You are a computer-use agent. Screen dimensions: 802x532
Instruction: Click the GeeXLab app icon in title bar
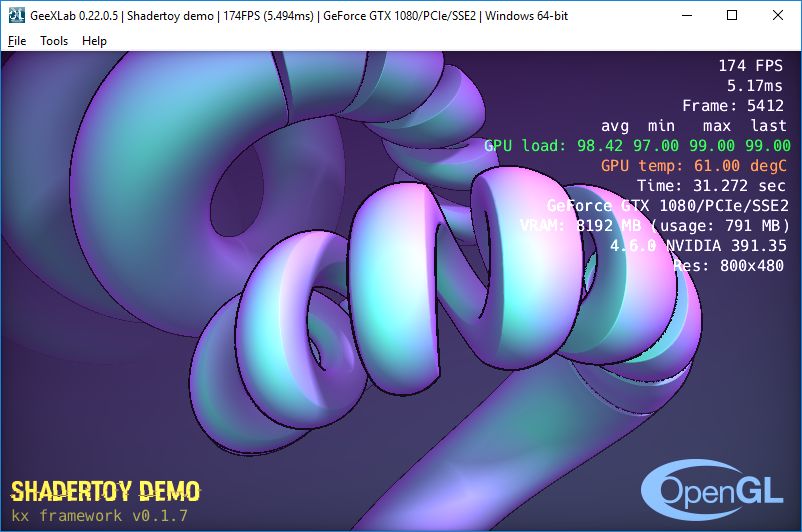pyautogui.click(x=17, y=16)
